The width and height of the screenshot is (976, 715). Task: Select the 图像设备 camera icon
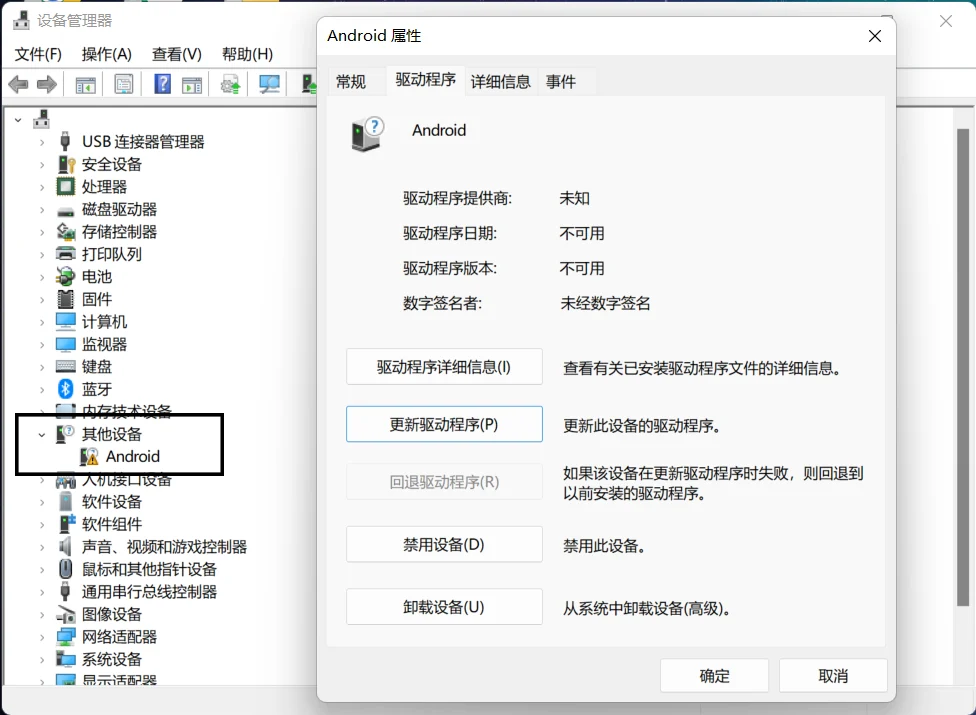click(x=65, y=615)
